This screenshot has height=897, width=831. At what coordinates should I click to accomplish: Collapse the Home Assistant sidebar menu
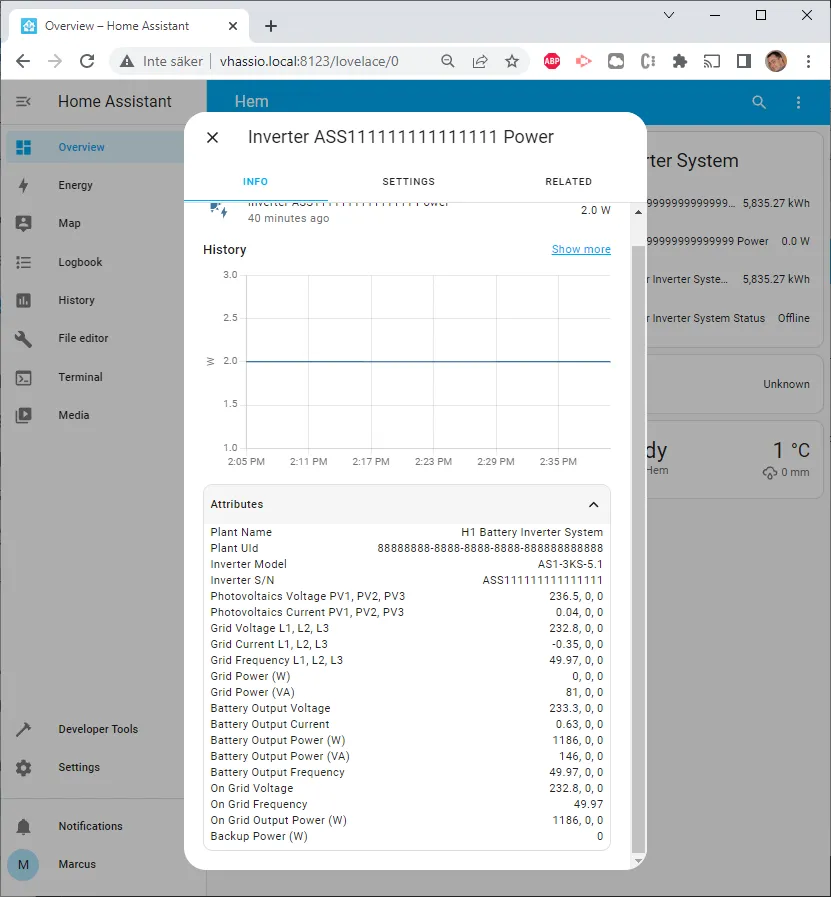coord(23,102)
